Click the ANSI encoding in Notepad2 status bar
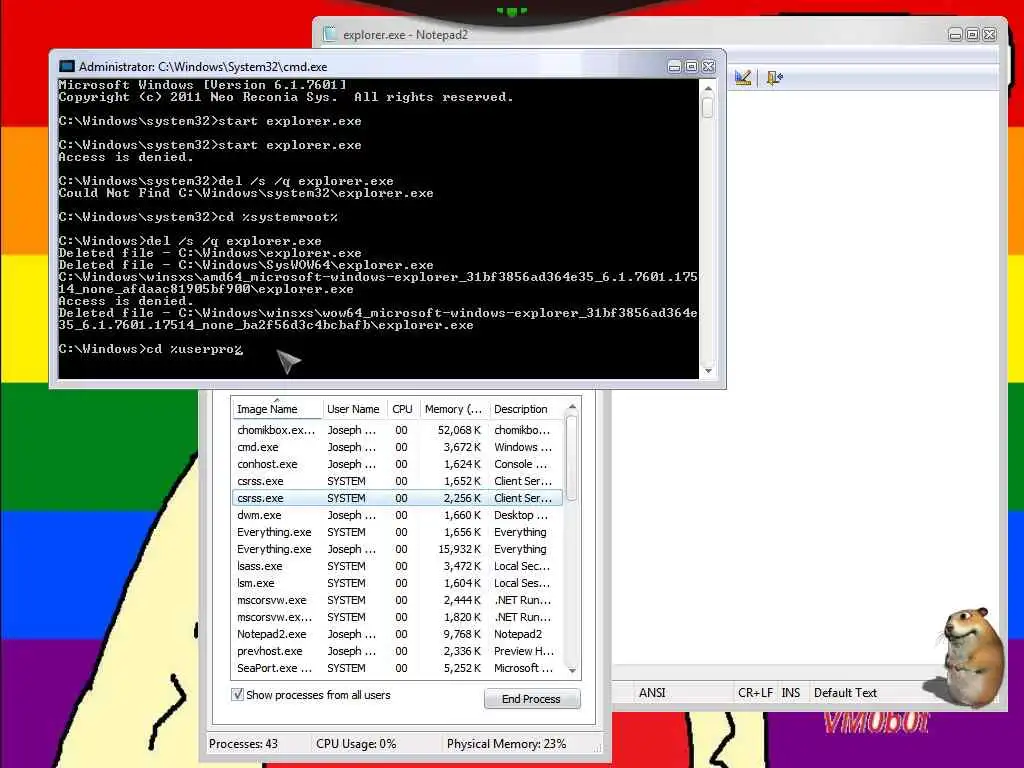Image resolution: width=1024 pixels, height=768 pixels. (652, 692)
